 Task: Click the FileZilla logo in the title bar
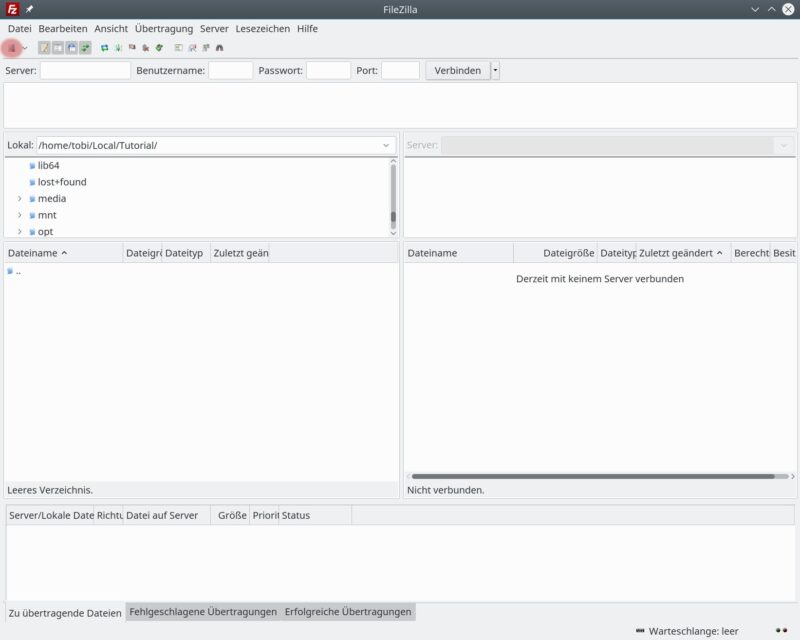click(x=12, y=9)
